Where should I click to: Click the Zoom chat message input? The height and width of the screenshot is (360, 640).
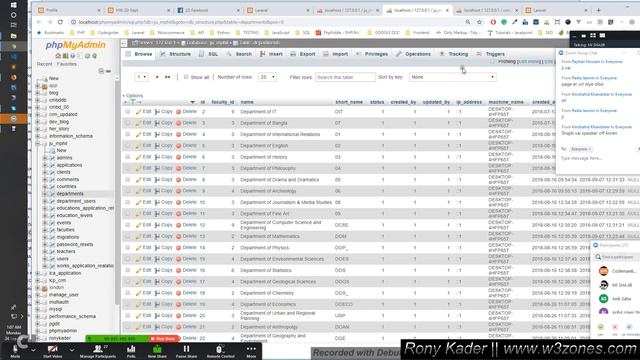pos(598,158)
